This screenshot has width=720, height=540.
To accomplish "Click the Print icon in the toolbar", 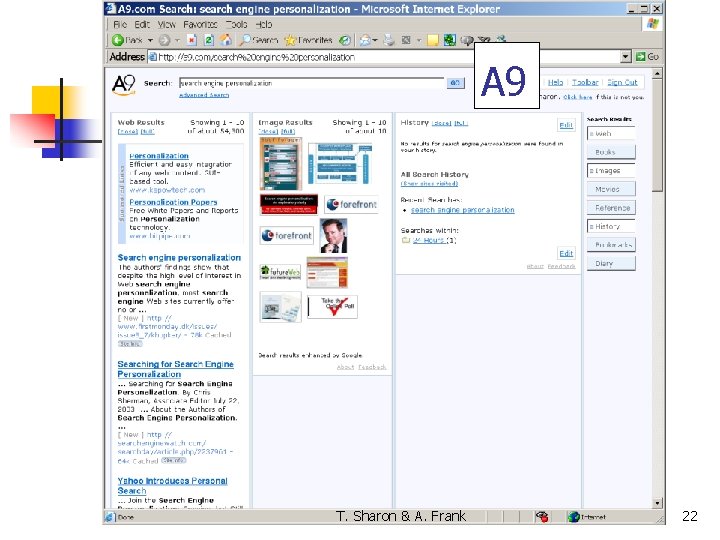I will pyautogui.click(x=389, y=40).
